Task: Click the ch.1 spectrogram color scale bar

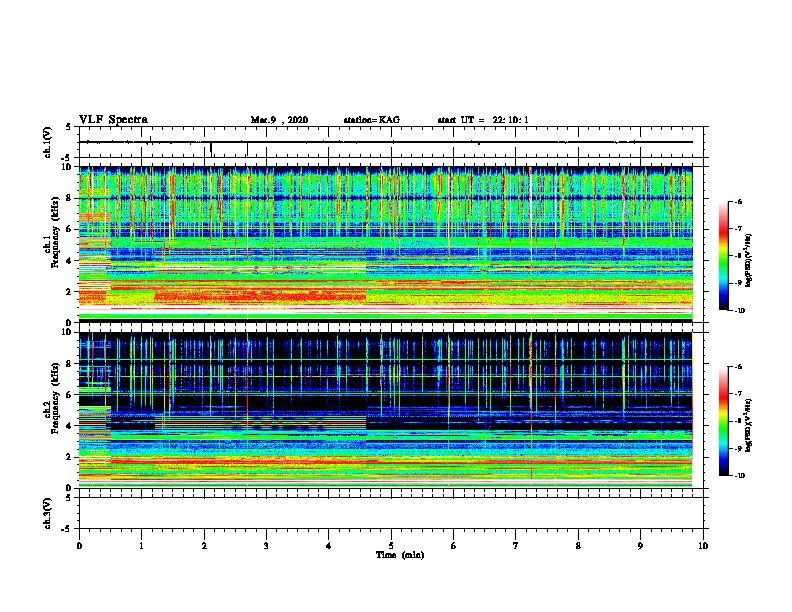Action: point(723,256)
